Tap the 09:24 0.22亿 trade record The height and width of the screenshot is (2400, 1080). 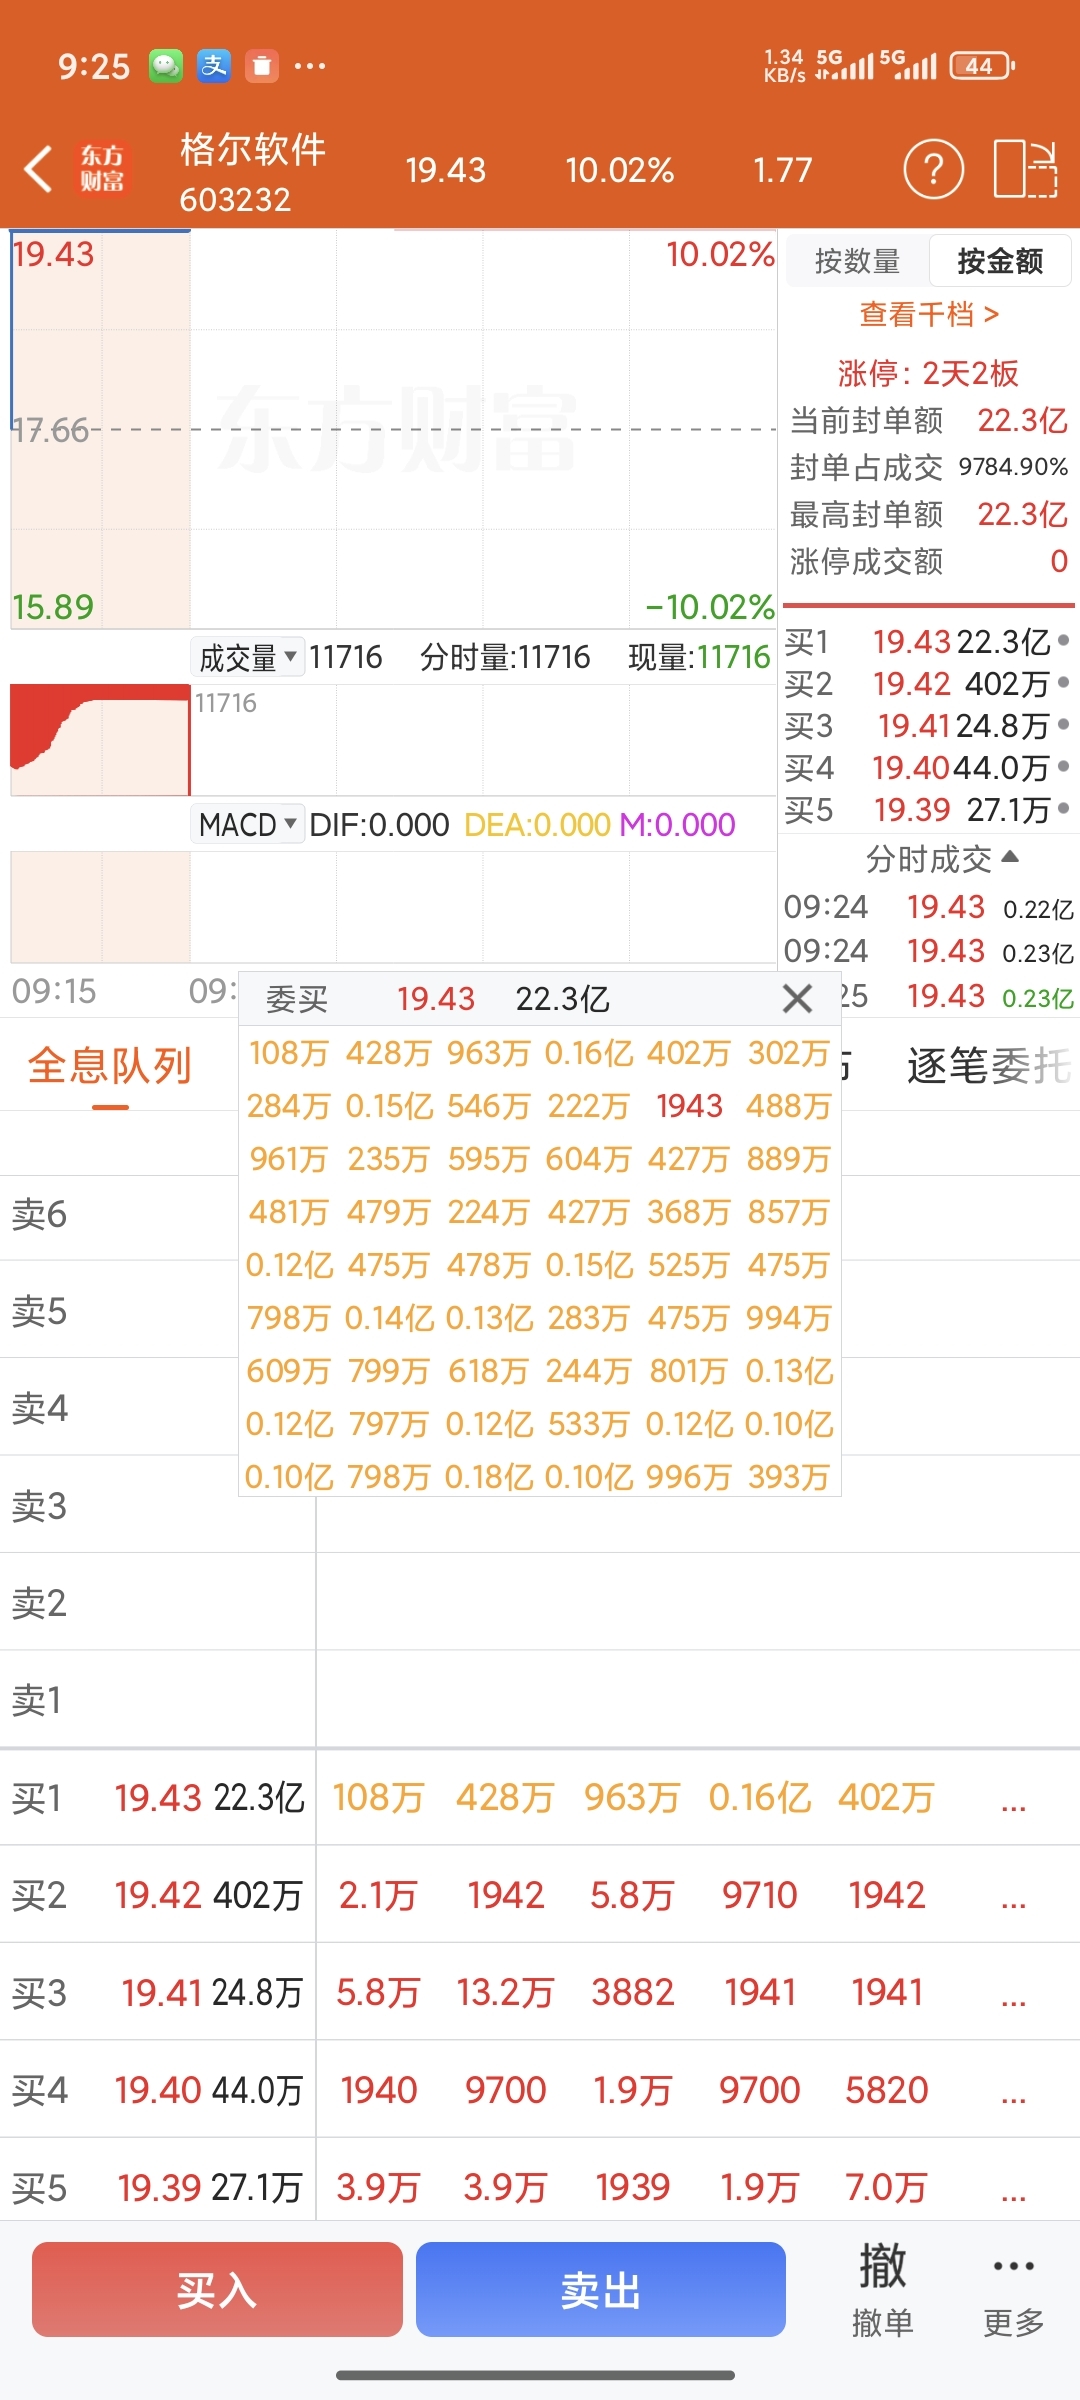pos(928,907)
